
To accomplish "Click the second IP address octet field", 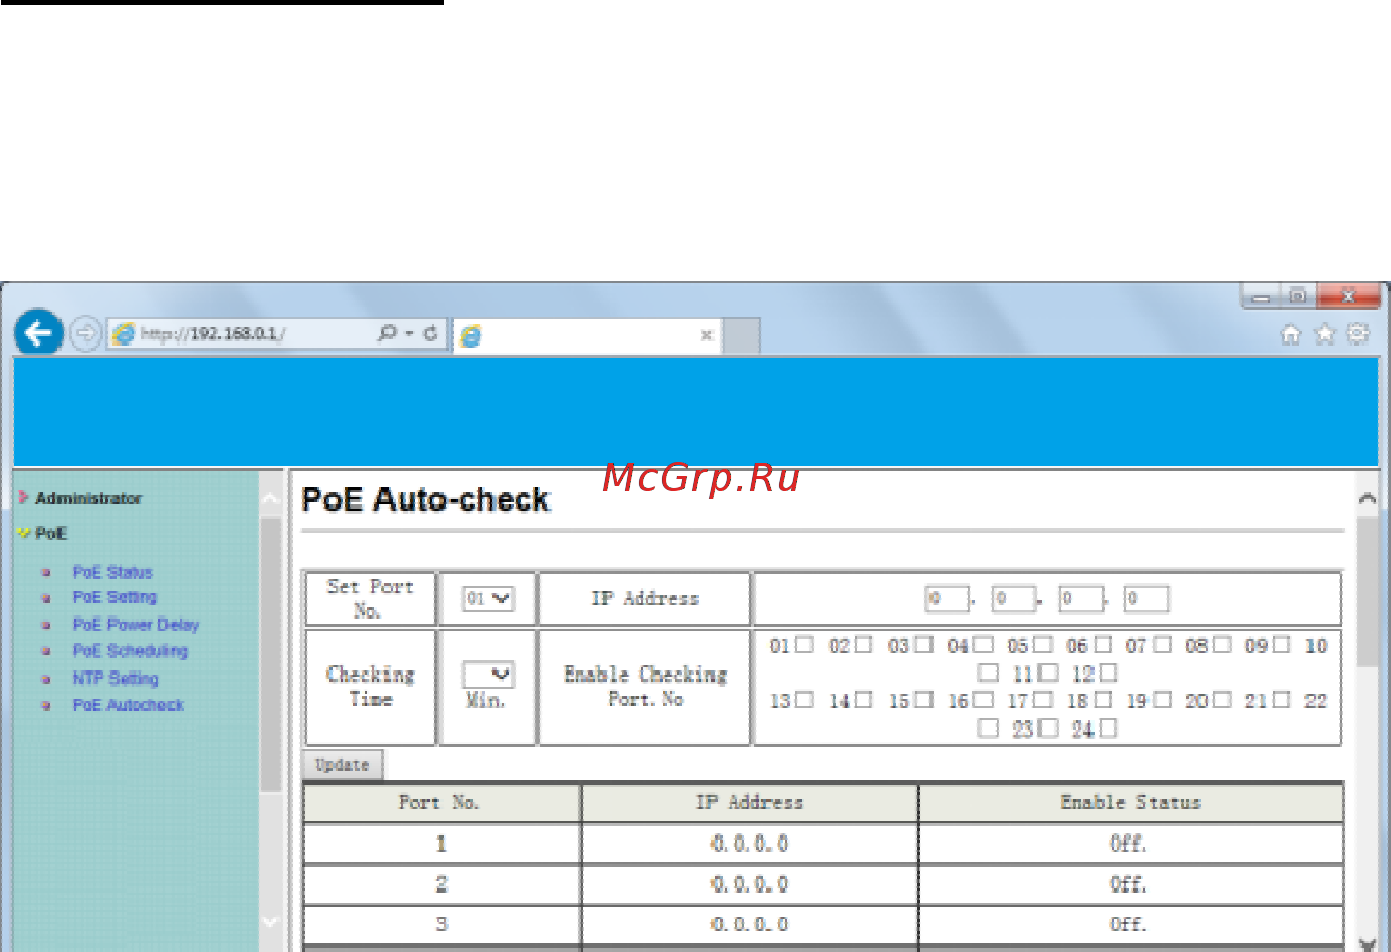I will 1013,598.
